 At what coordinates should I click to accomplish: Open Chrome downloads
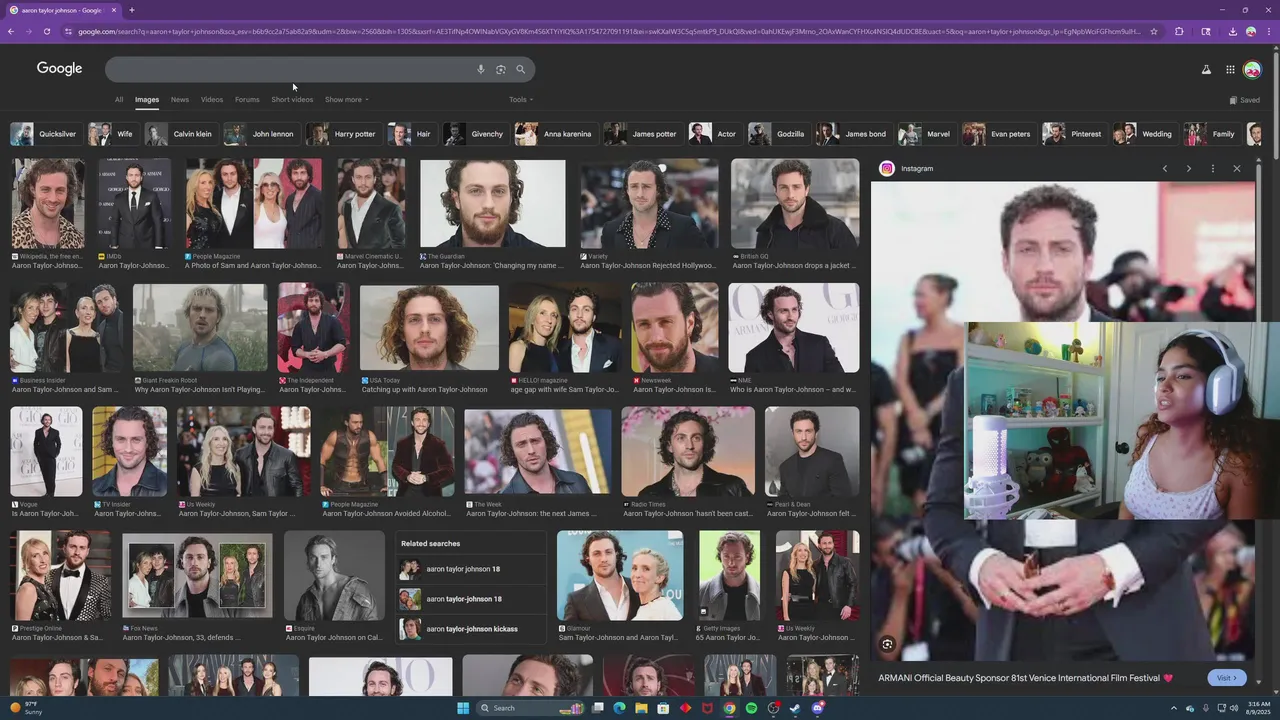[x=1233, y=31]
